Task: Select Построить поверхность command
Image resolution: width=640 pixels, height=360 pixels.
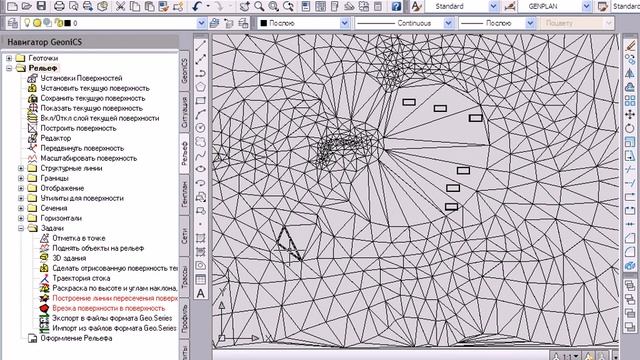Action: (78, 128)
